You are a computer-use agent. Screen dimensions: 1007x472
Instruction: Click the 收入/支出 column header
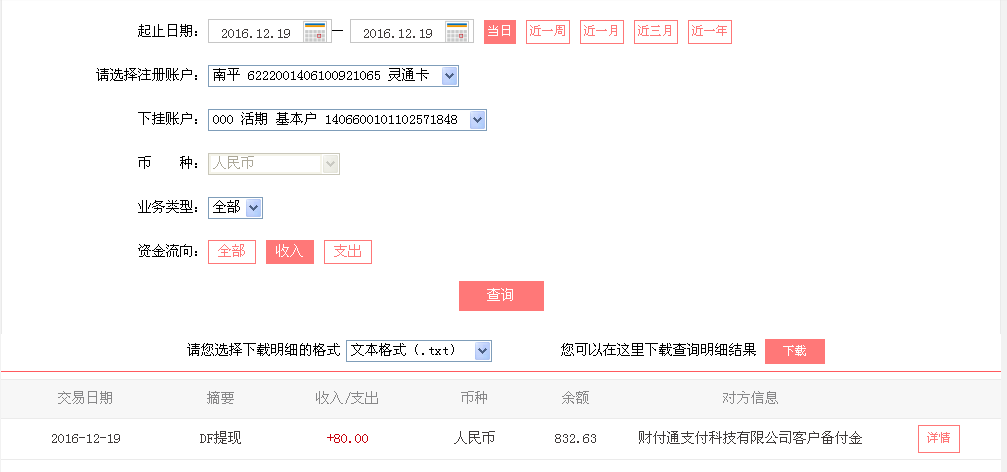click(x=347, y=398)
